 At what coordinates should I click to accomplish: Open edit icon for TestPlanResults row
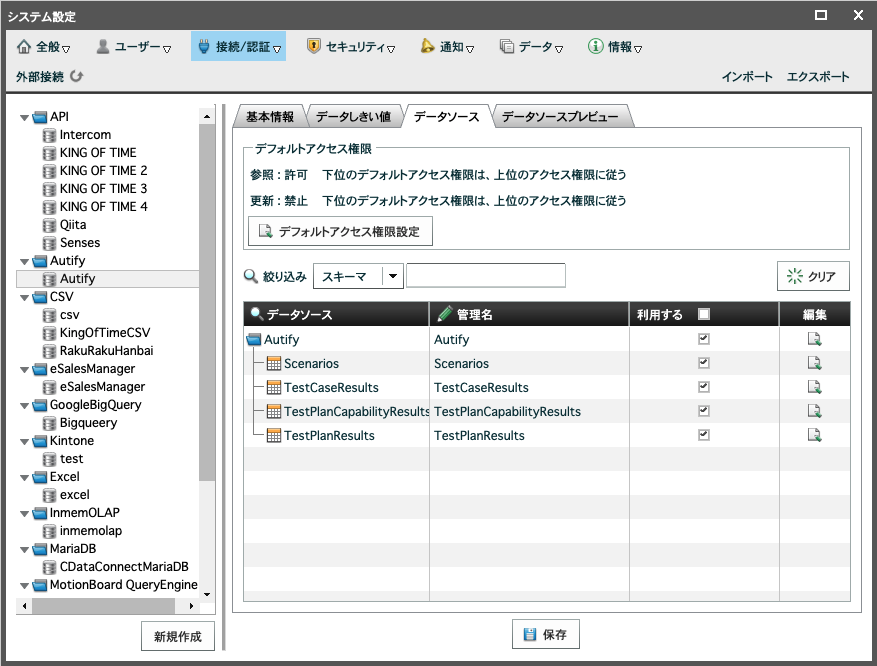[x=814, y=435]
